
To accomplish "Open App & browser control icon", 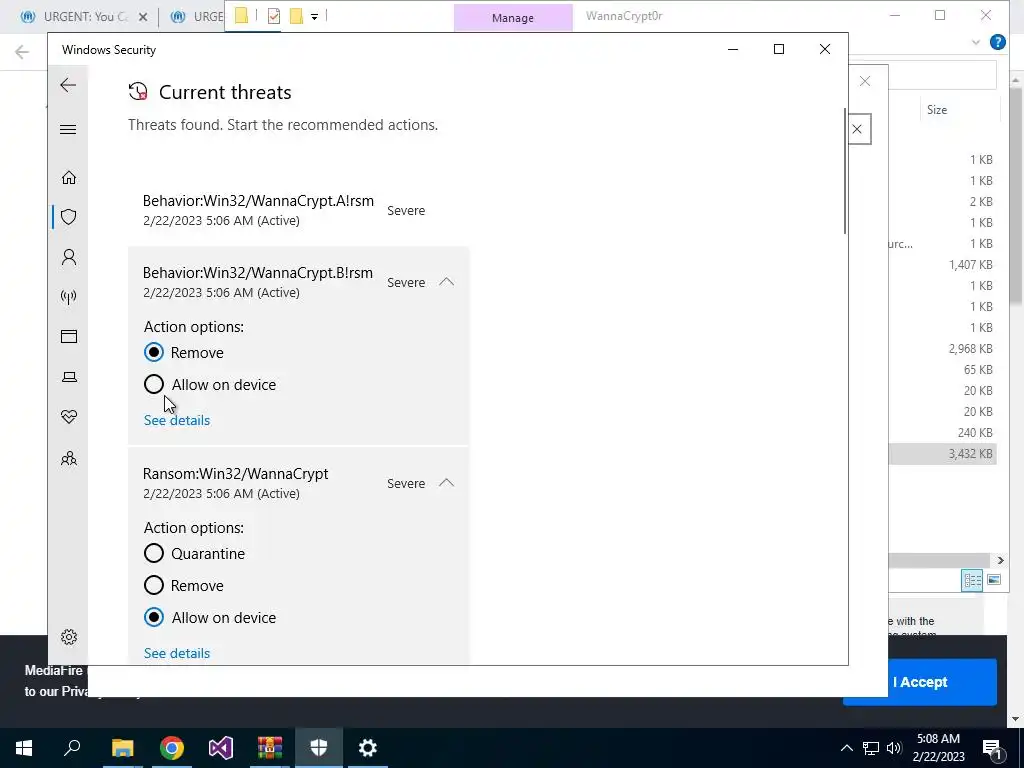I will coord(69,336).
